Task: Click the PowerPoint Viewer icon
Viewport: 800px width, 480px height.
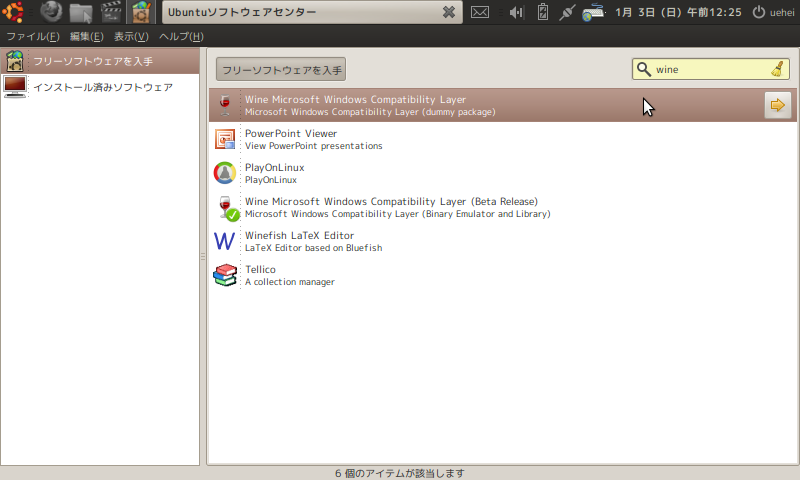Action: 225,139
